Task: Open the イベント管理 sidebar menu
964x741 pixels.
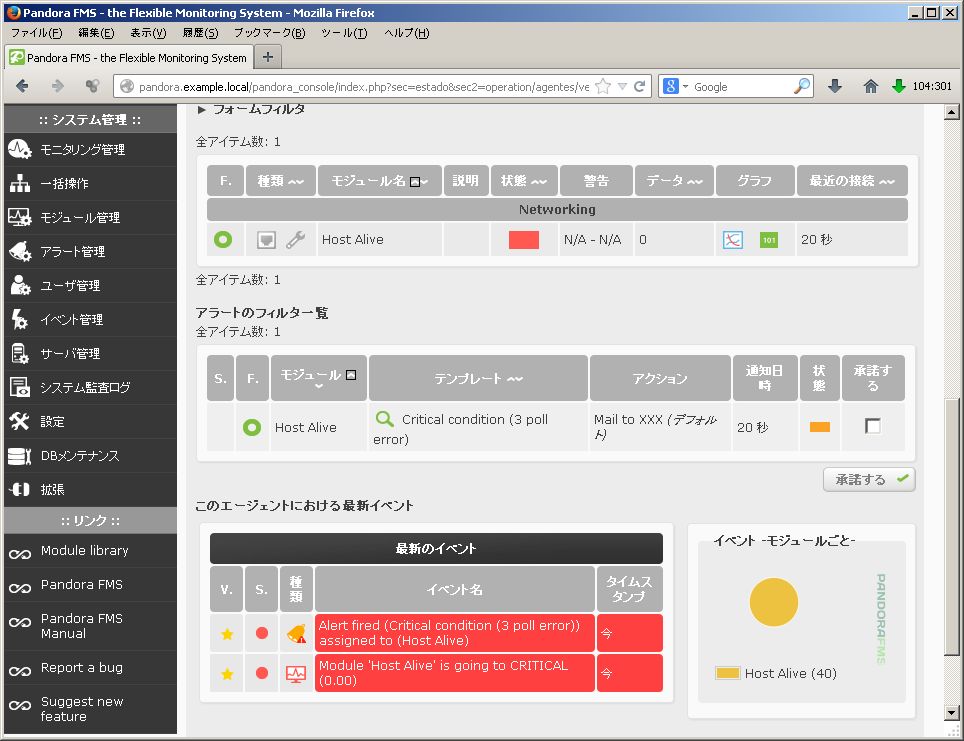Action: coord(90,320)
